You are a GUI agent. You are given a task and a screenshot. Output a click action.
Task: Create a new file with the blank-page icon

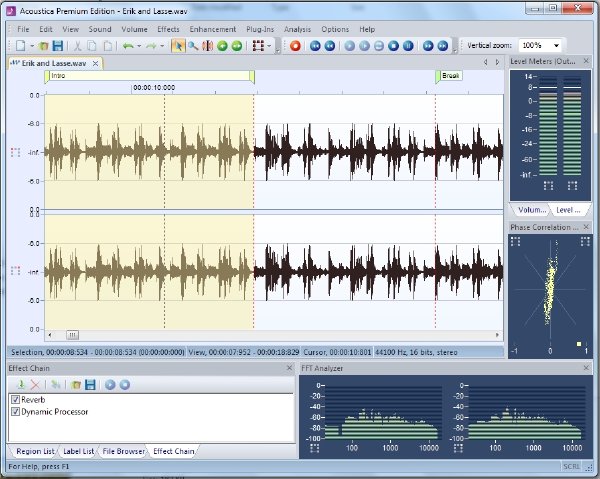pos(21,46)
